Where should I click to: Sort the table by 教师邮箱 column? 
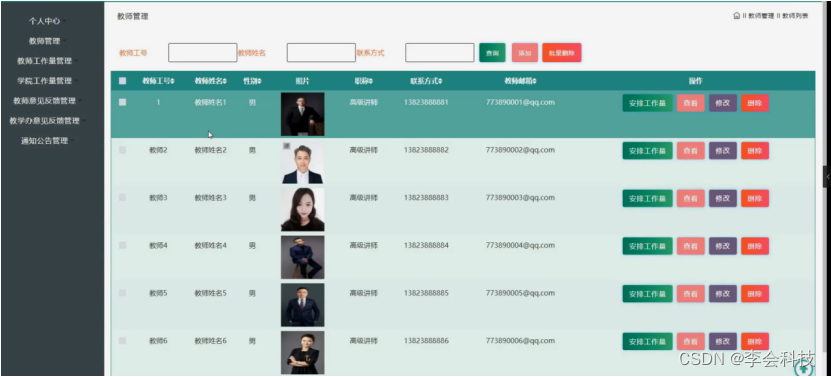tap(520, 81)
